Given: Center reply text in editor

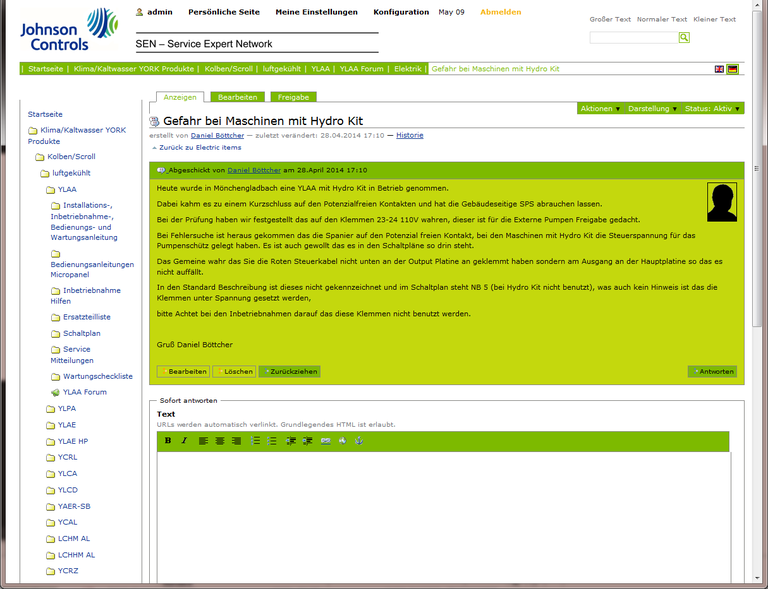Looking at the screenshot, I should 220,441.
